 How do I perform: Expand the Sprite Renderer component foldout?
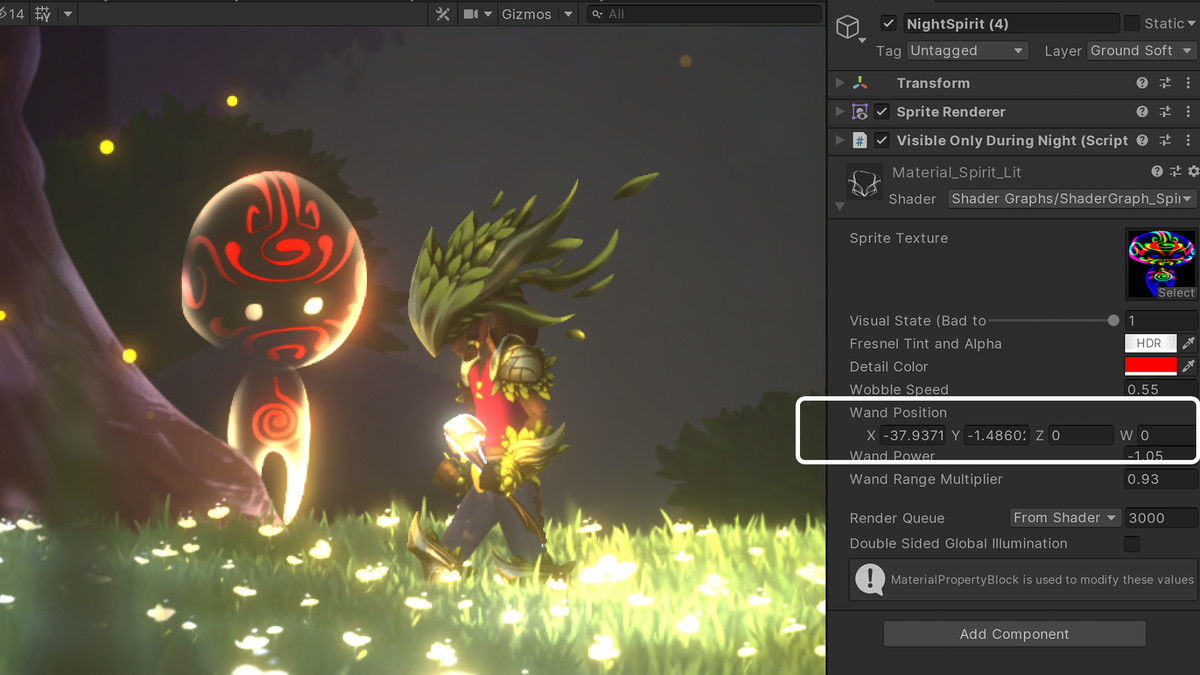(840, 112)
